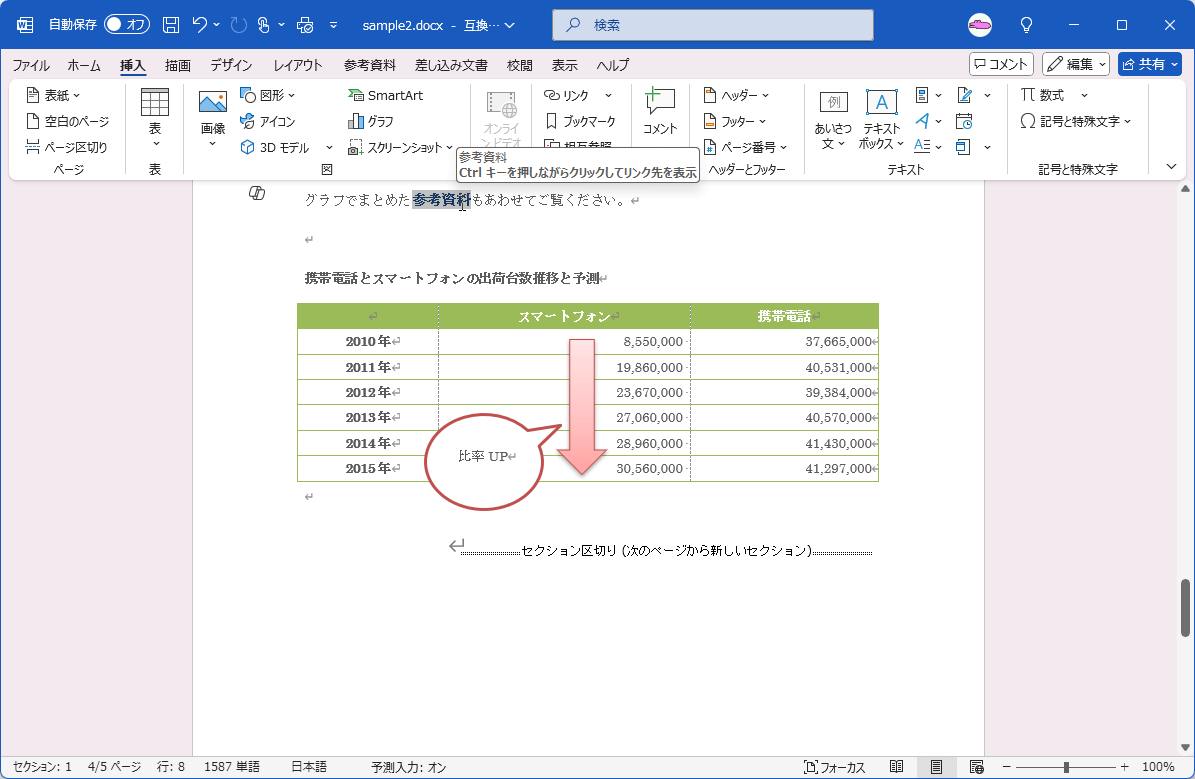
Task: Open the フッター footer gallery
Action: 735,121
